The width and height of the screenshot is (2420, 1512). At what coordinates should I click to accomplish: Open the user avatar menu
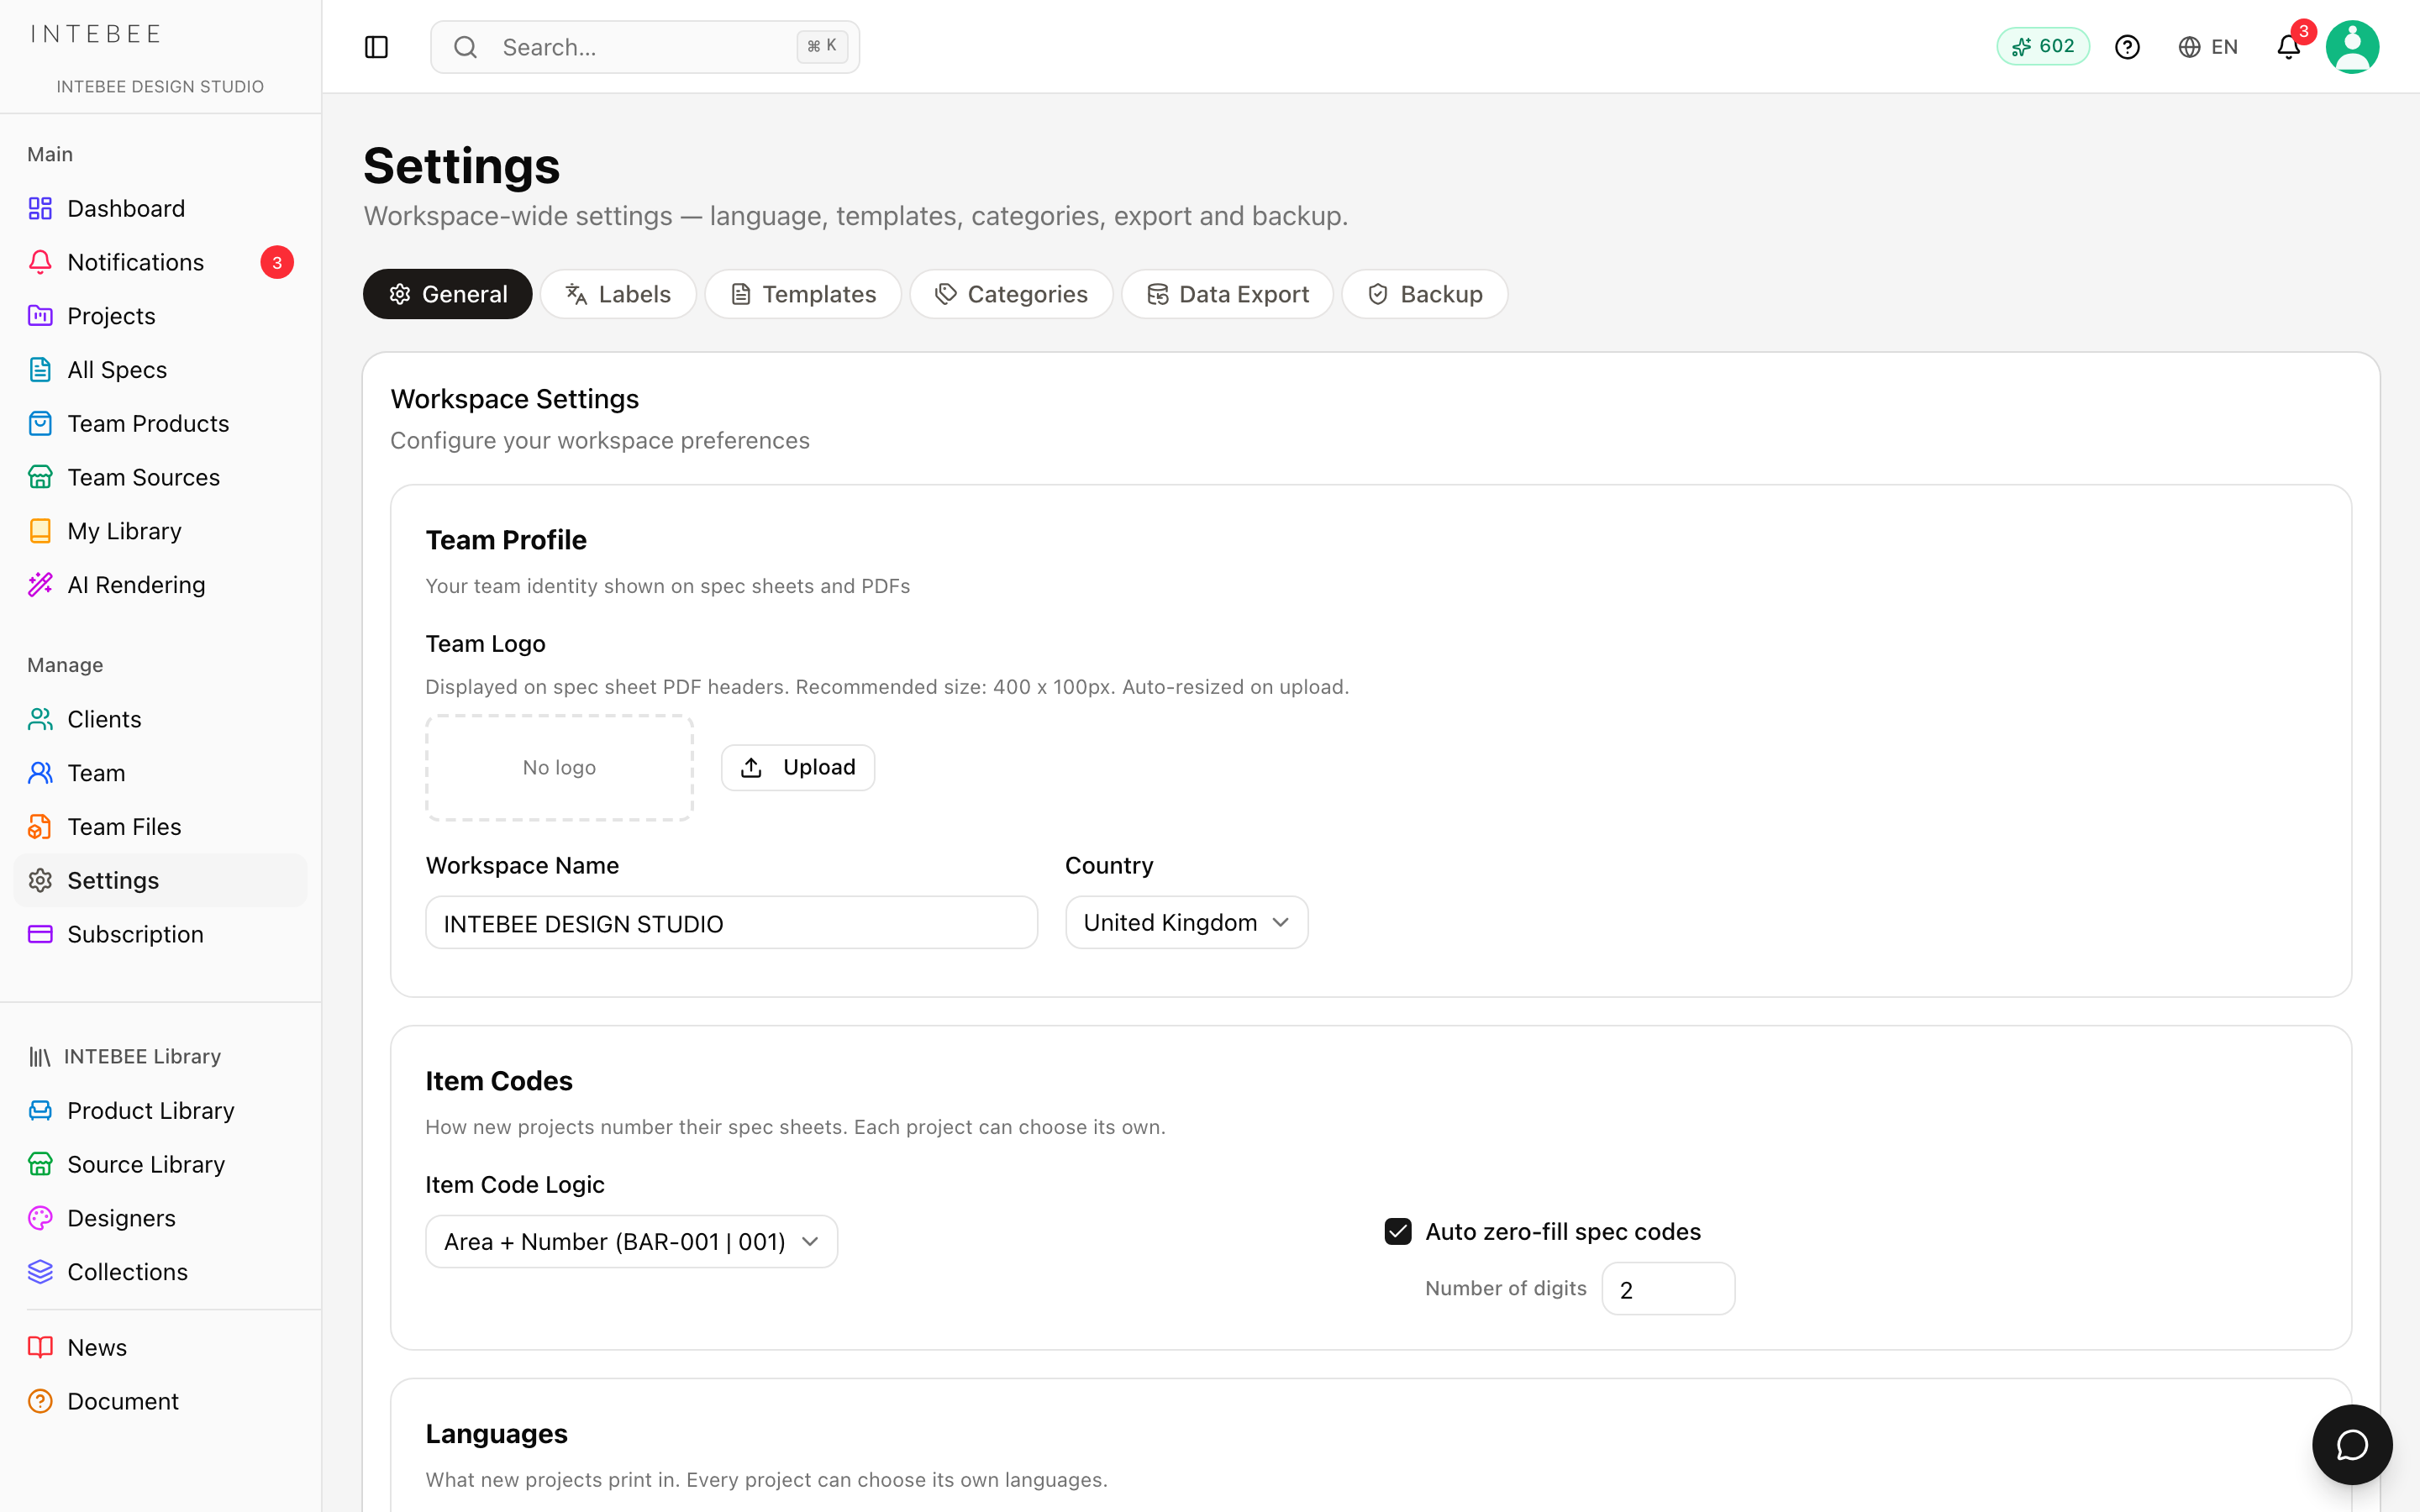(x=2352, y=47)
